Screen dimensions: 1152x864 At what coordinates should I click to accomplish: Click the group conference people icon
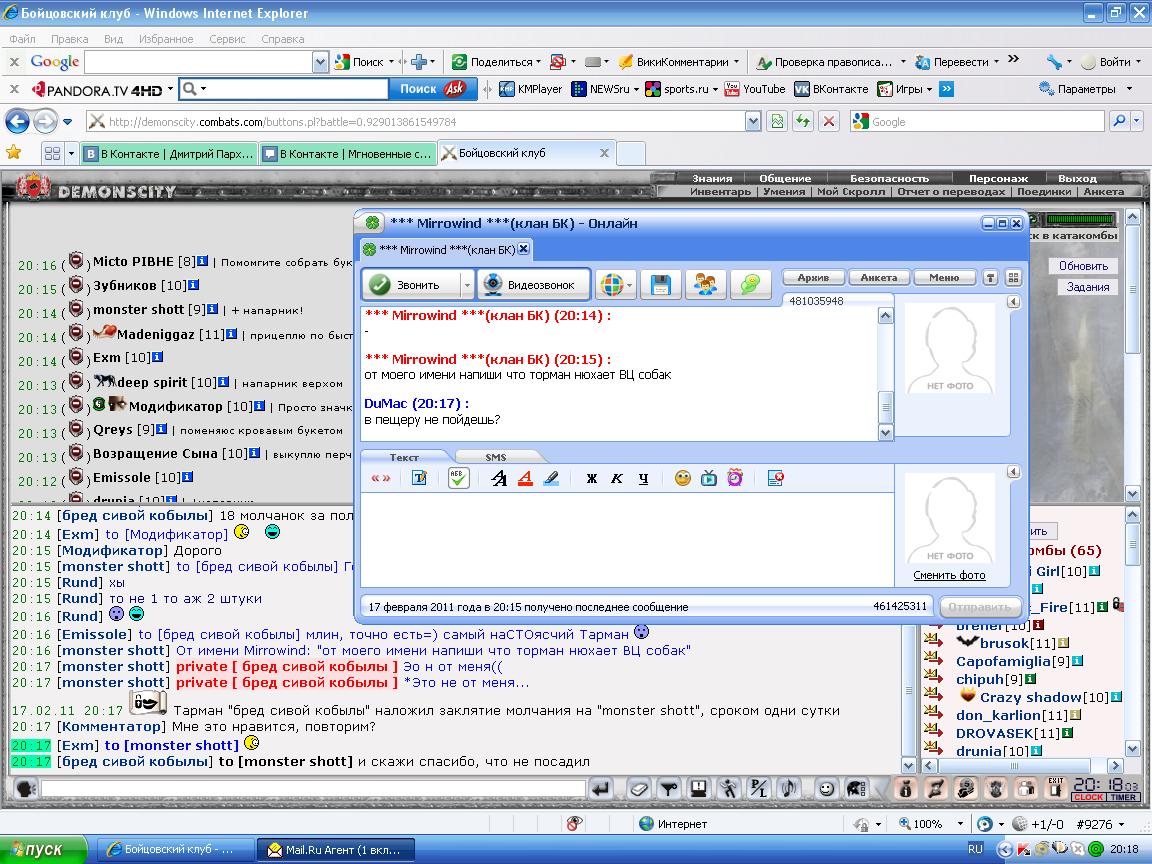pos(705,284)
